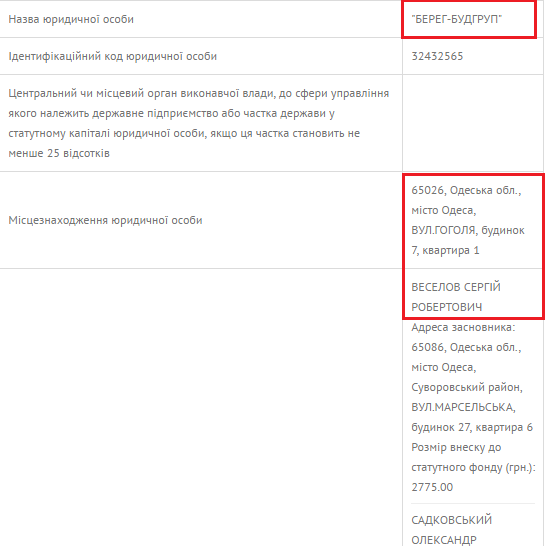The width and height of the screenshot is (545, 546).
Task: Click the "Центральний чи місцевий орган" row text
Action: click(198, 123)
